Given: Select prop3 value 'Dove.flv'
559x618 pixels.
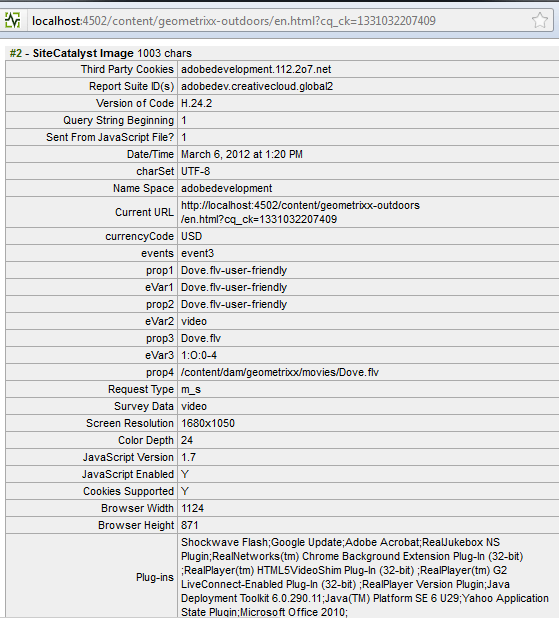Looking at the screenshot, I should pos(201,338).
